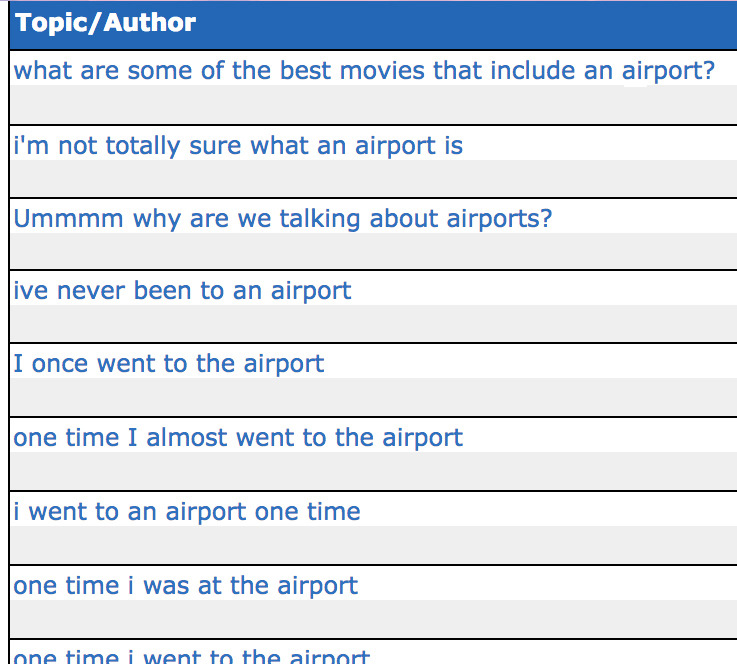Click the gray author row under "i went to an airport"
The image size is (737, 664).
(374, 545)
